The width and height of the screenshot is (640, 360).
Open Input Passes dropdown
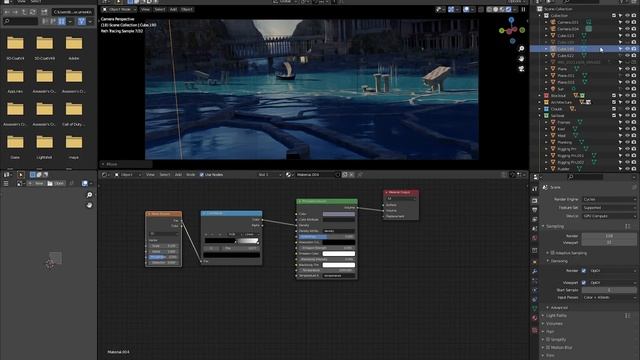(x=609, y=298)
